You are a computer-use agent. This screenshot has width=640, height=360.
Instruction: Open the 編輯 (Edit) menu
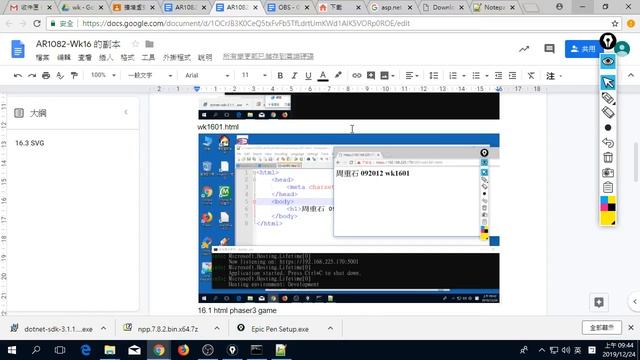click(64, 58)
